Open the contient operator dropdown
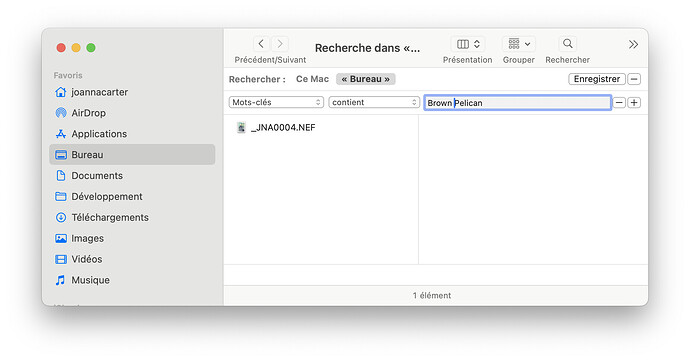This screenshot has width=690, height=360. click(374, 102)
